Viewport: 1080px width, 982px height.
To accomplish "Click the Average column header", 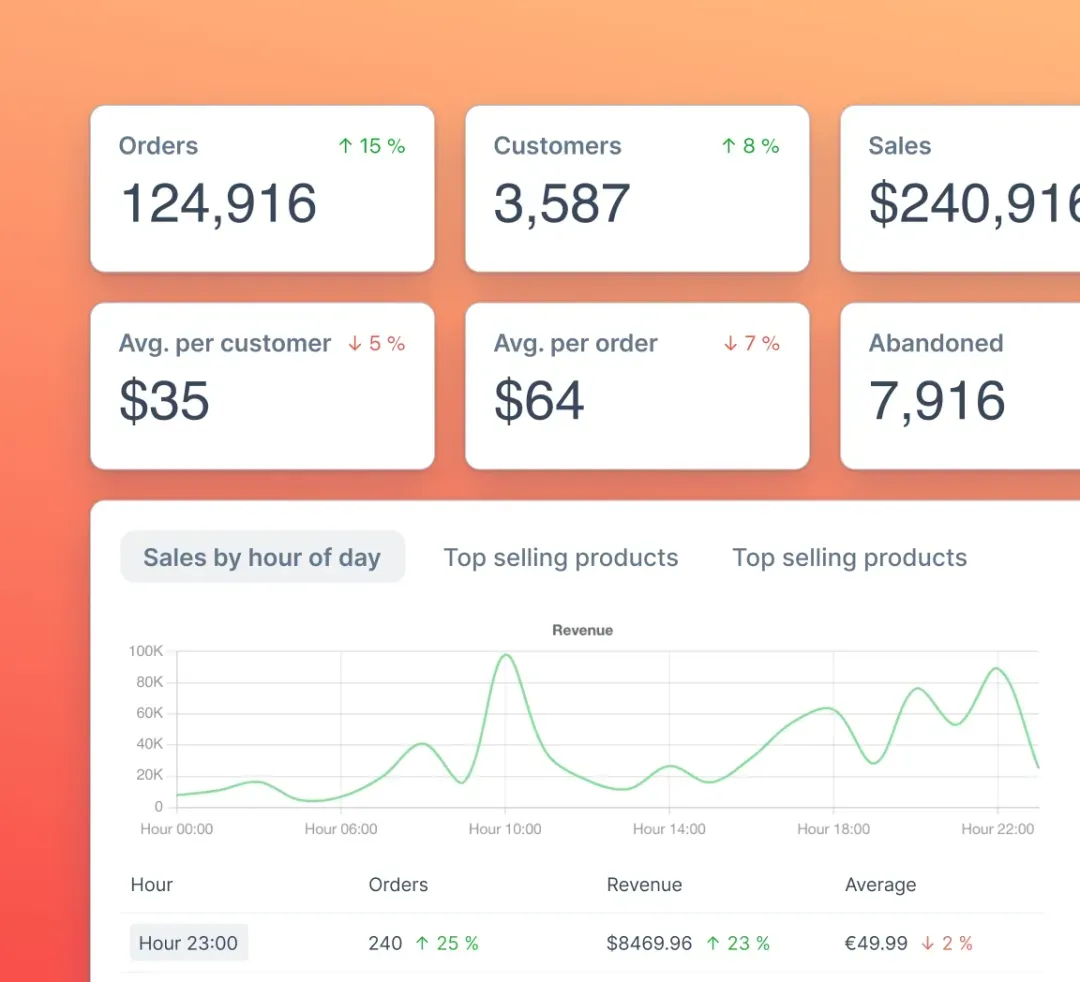I will pos(880,885).
